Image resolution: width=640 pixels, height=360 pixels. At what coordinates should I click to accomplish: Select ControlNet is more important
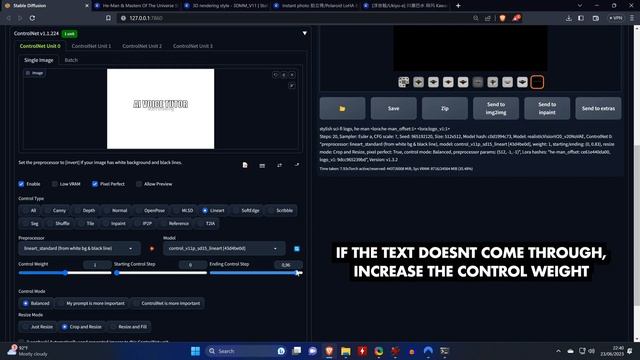[x=167, y=303]
